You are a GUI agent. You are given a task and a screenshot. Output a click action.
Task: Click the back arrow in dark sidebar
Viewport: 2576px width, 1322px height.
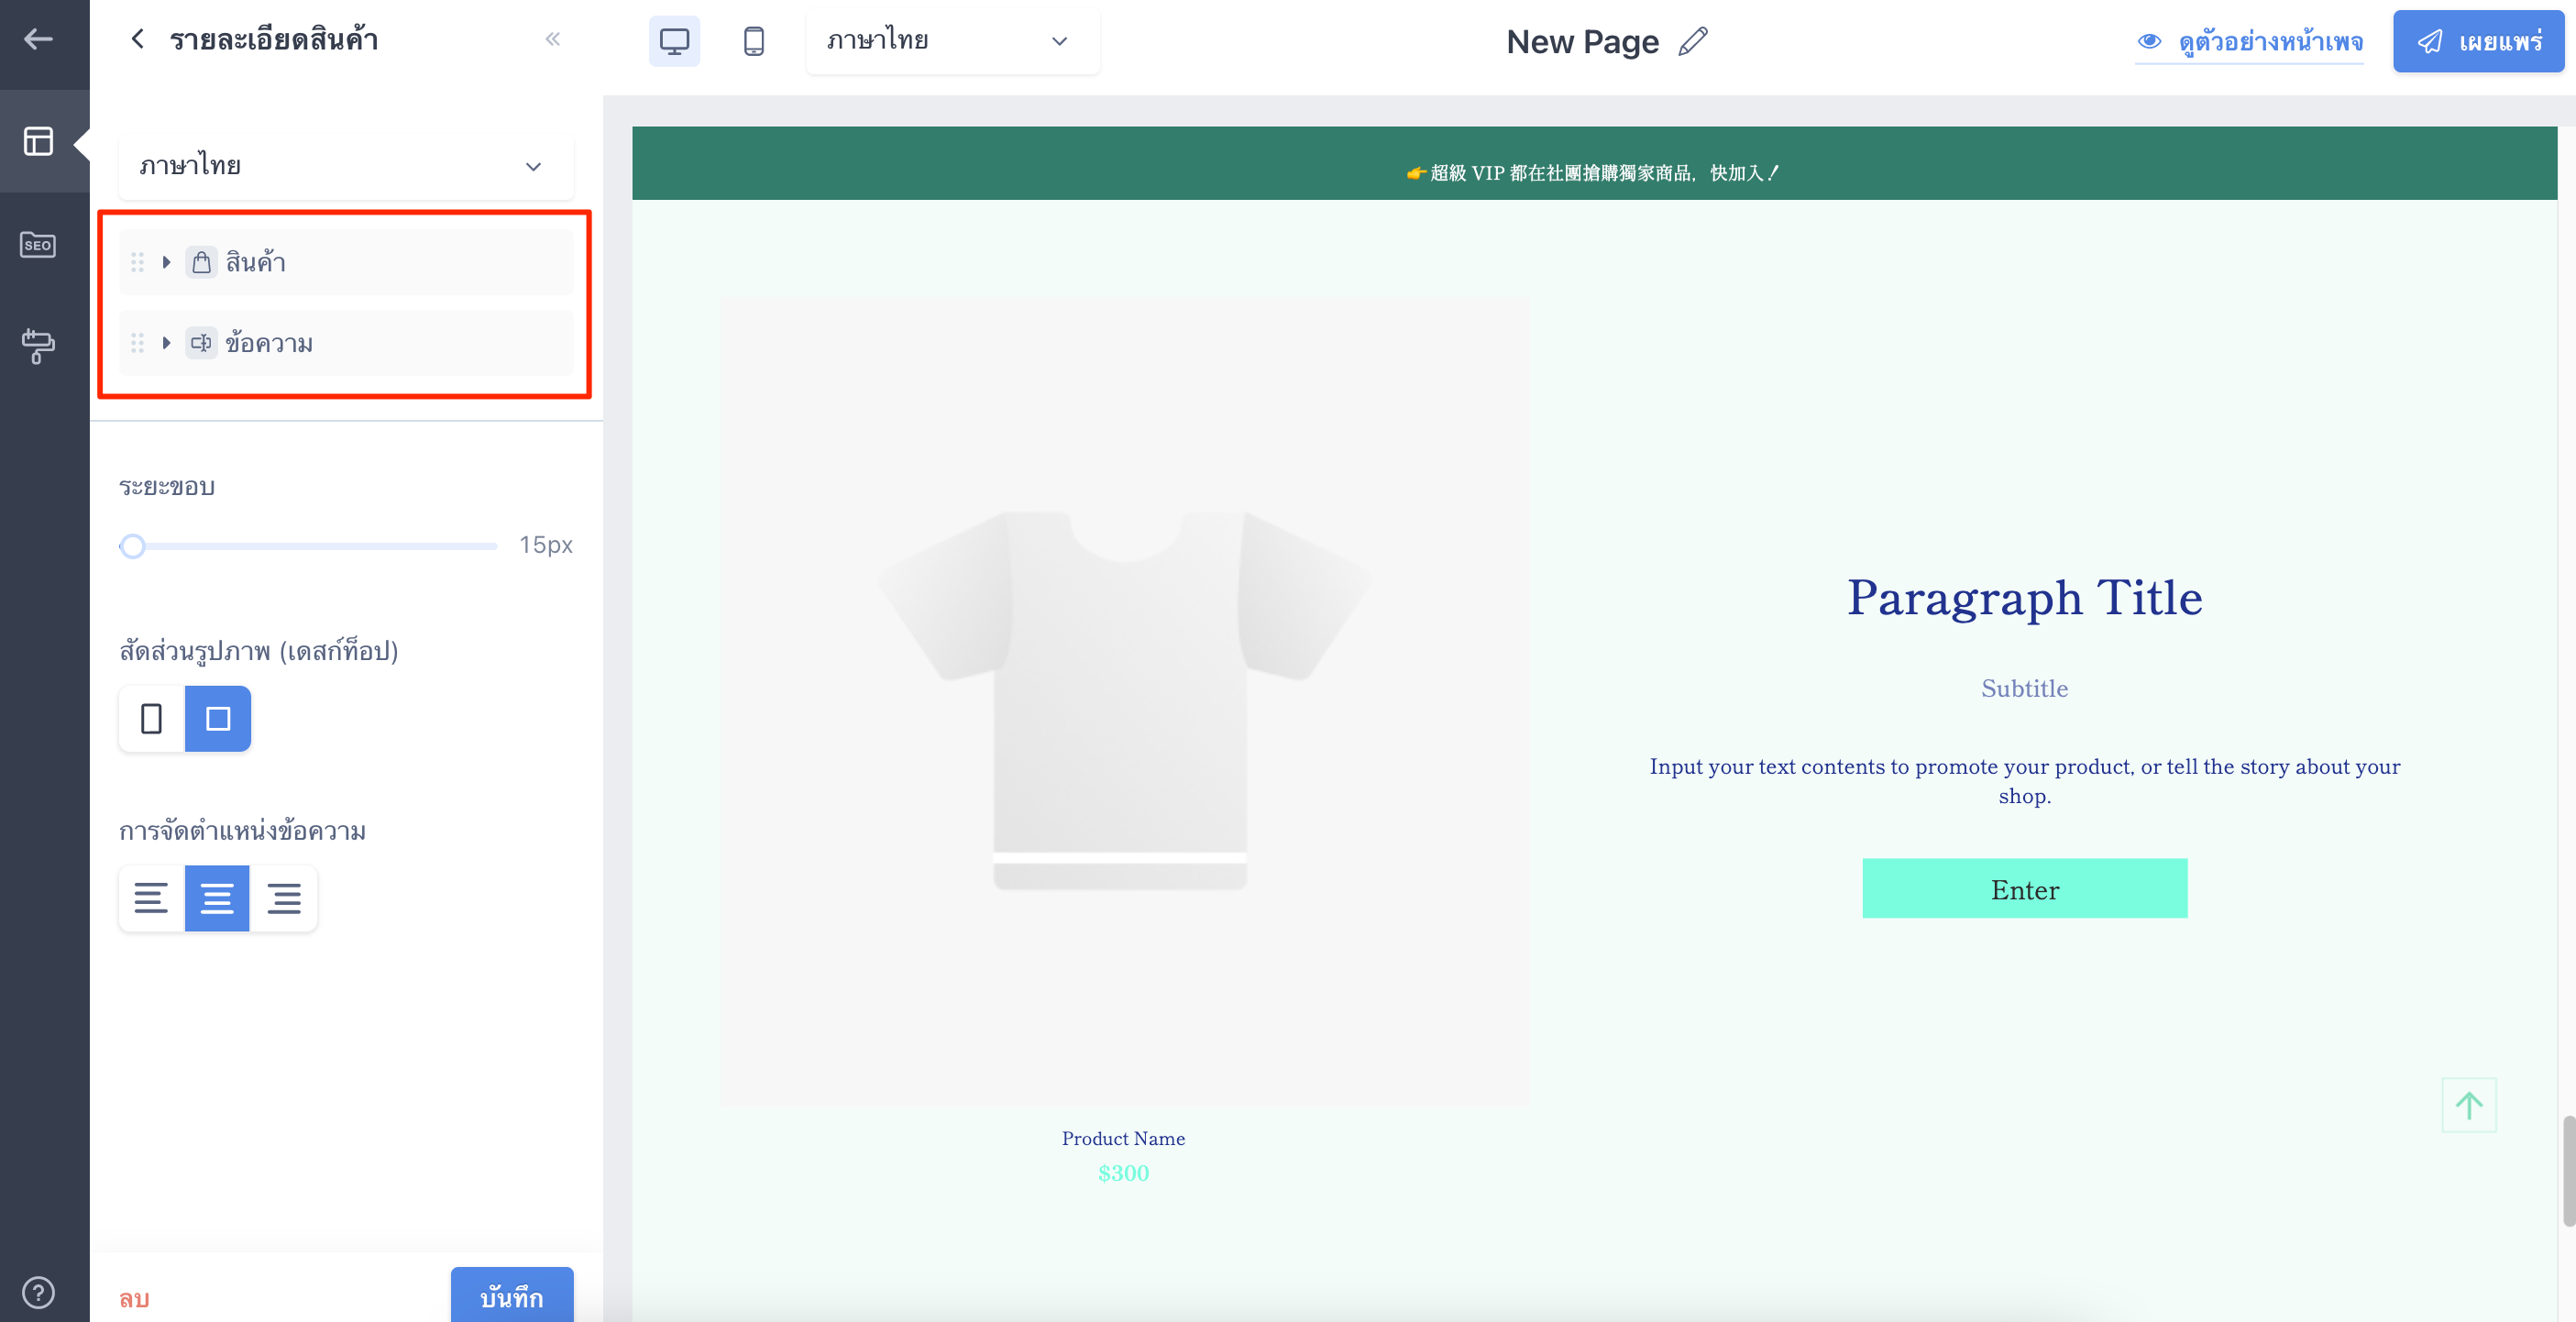coord(38,39)
